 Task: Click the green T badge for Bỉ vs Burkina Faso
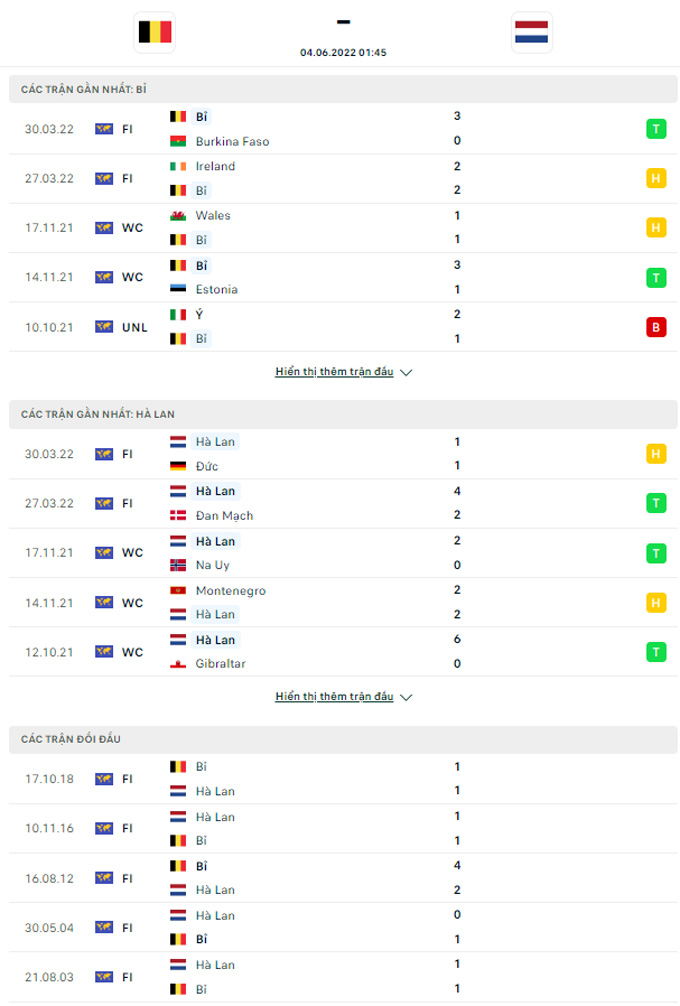coord(656,129)
